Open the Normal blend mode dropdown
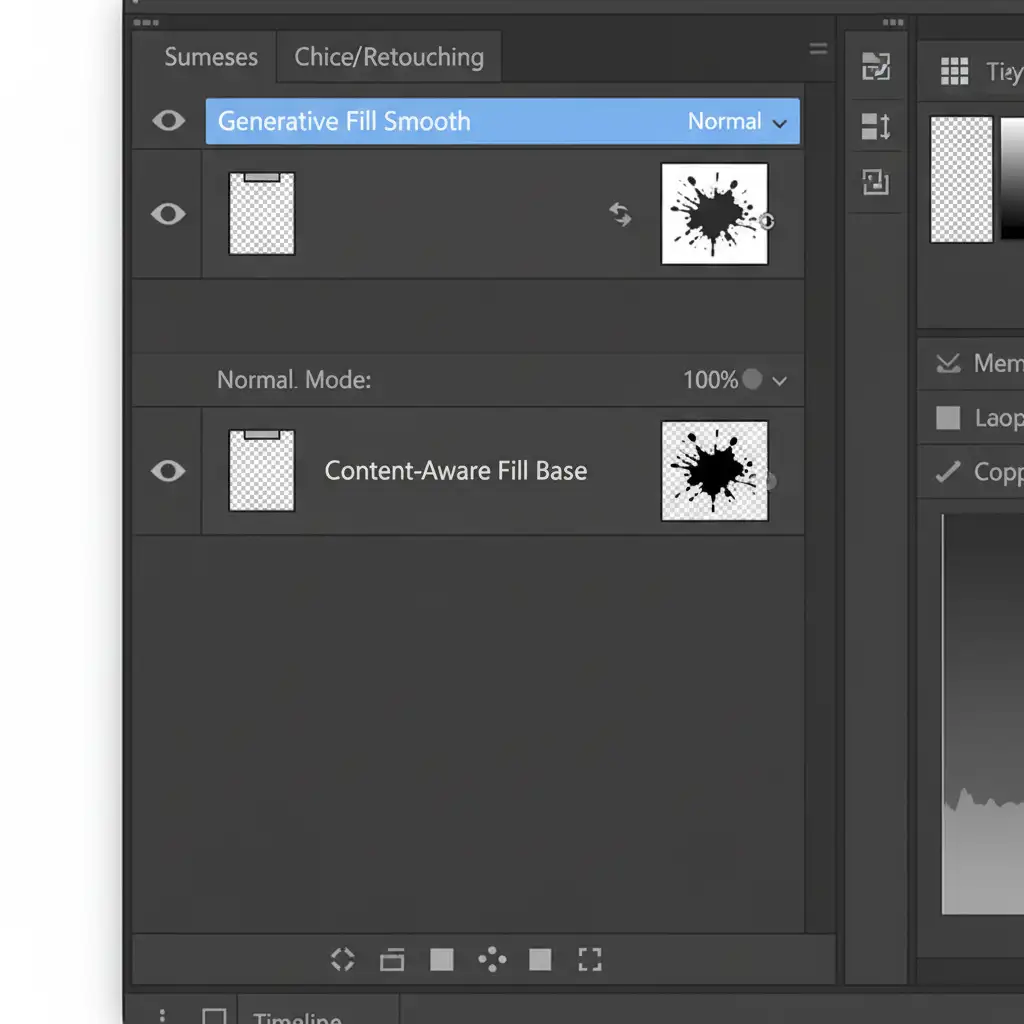Image resolution: width=1024 pixels, height=1024 pixels. (x=737, y=122)
